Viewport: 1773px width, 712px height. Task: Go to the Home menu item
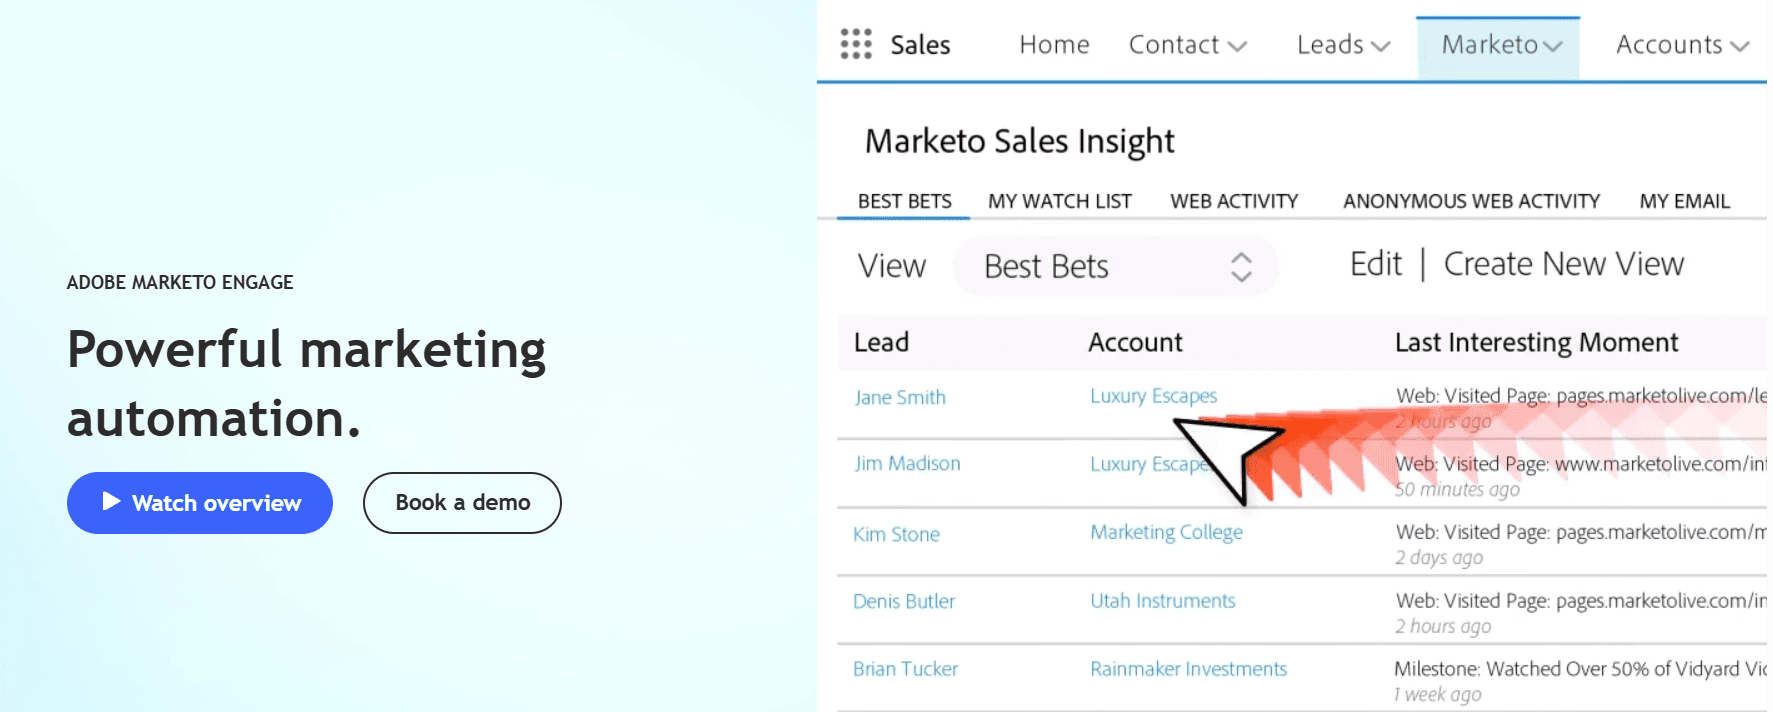[1053, 45]
